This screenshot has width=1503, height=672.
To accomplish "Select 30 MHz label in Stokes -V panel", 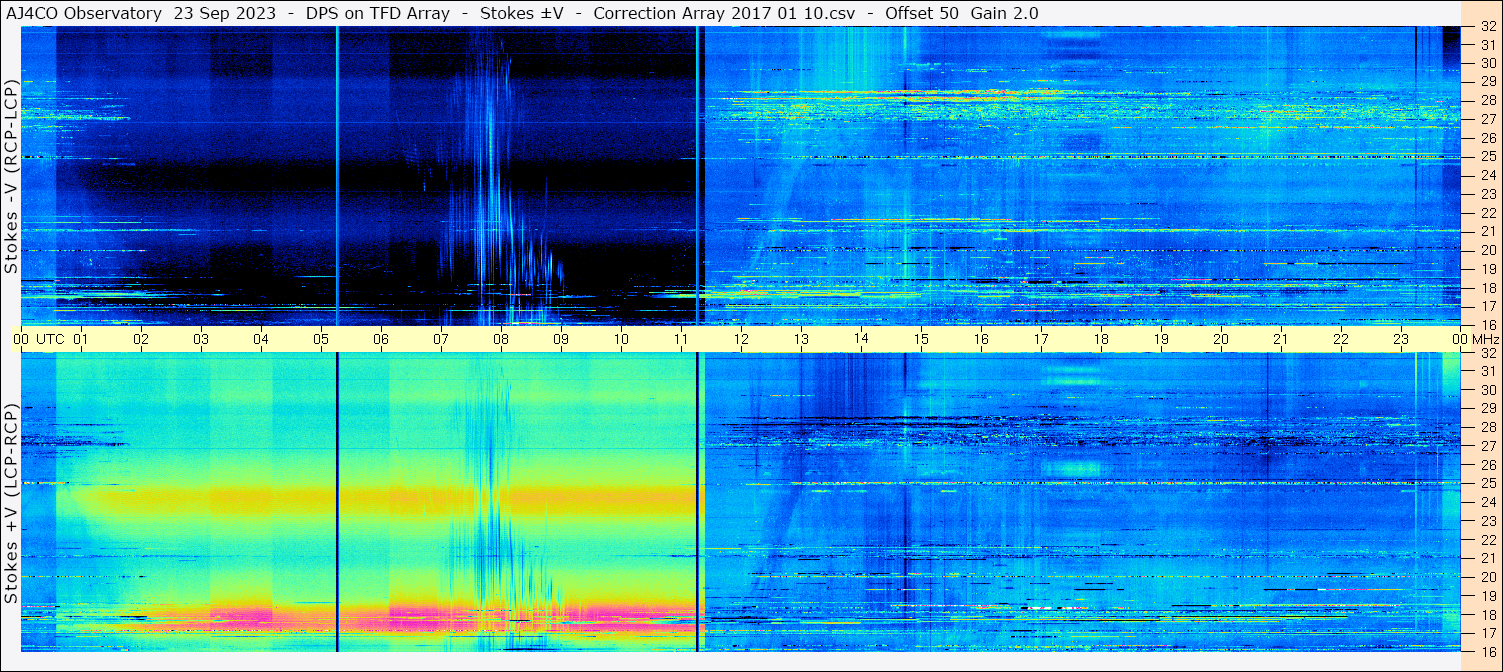I will [1488, 64].
